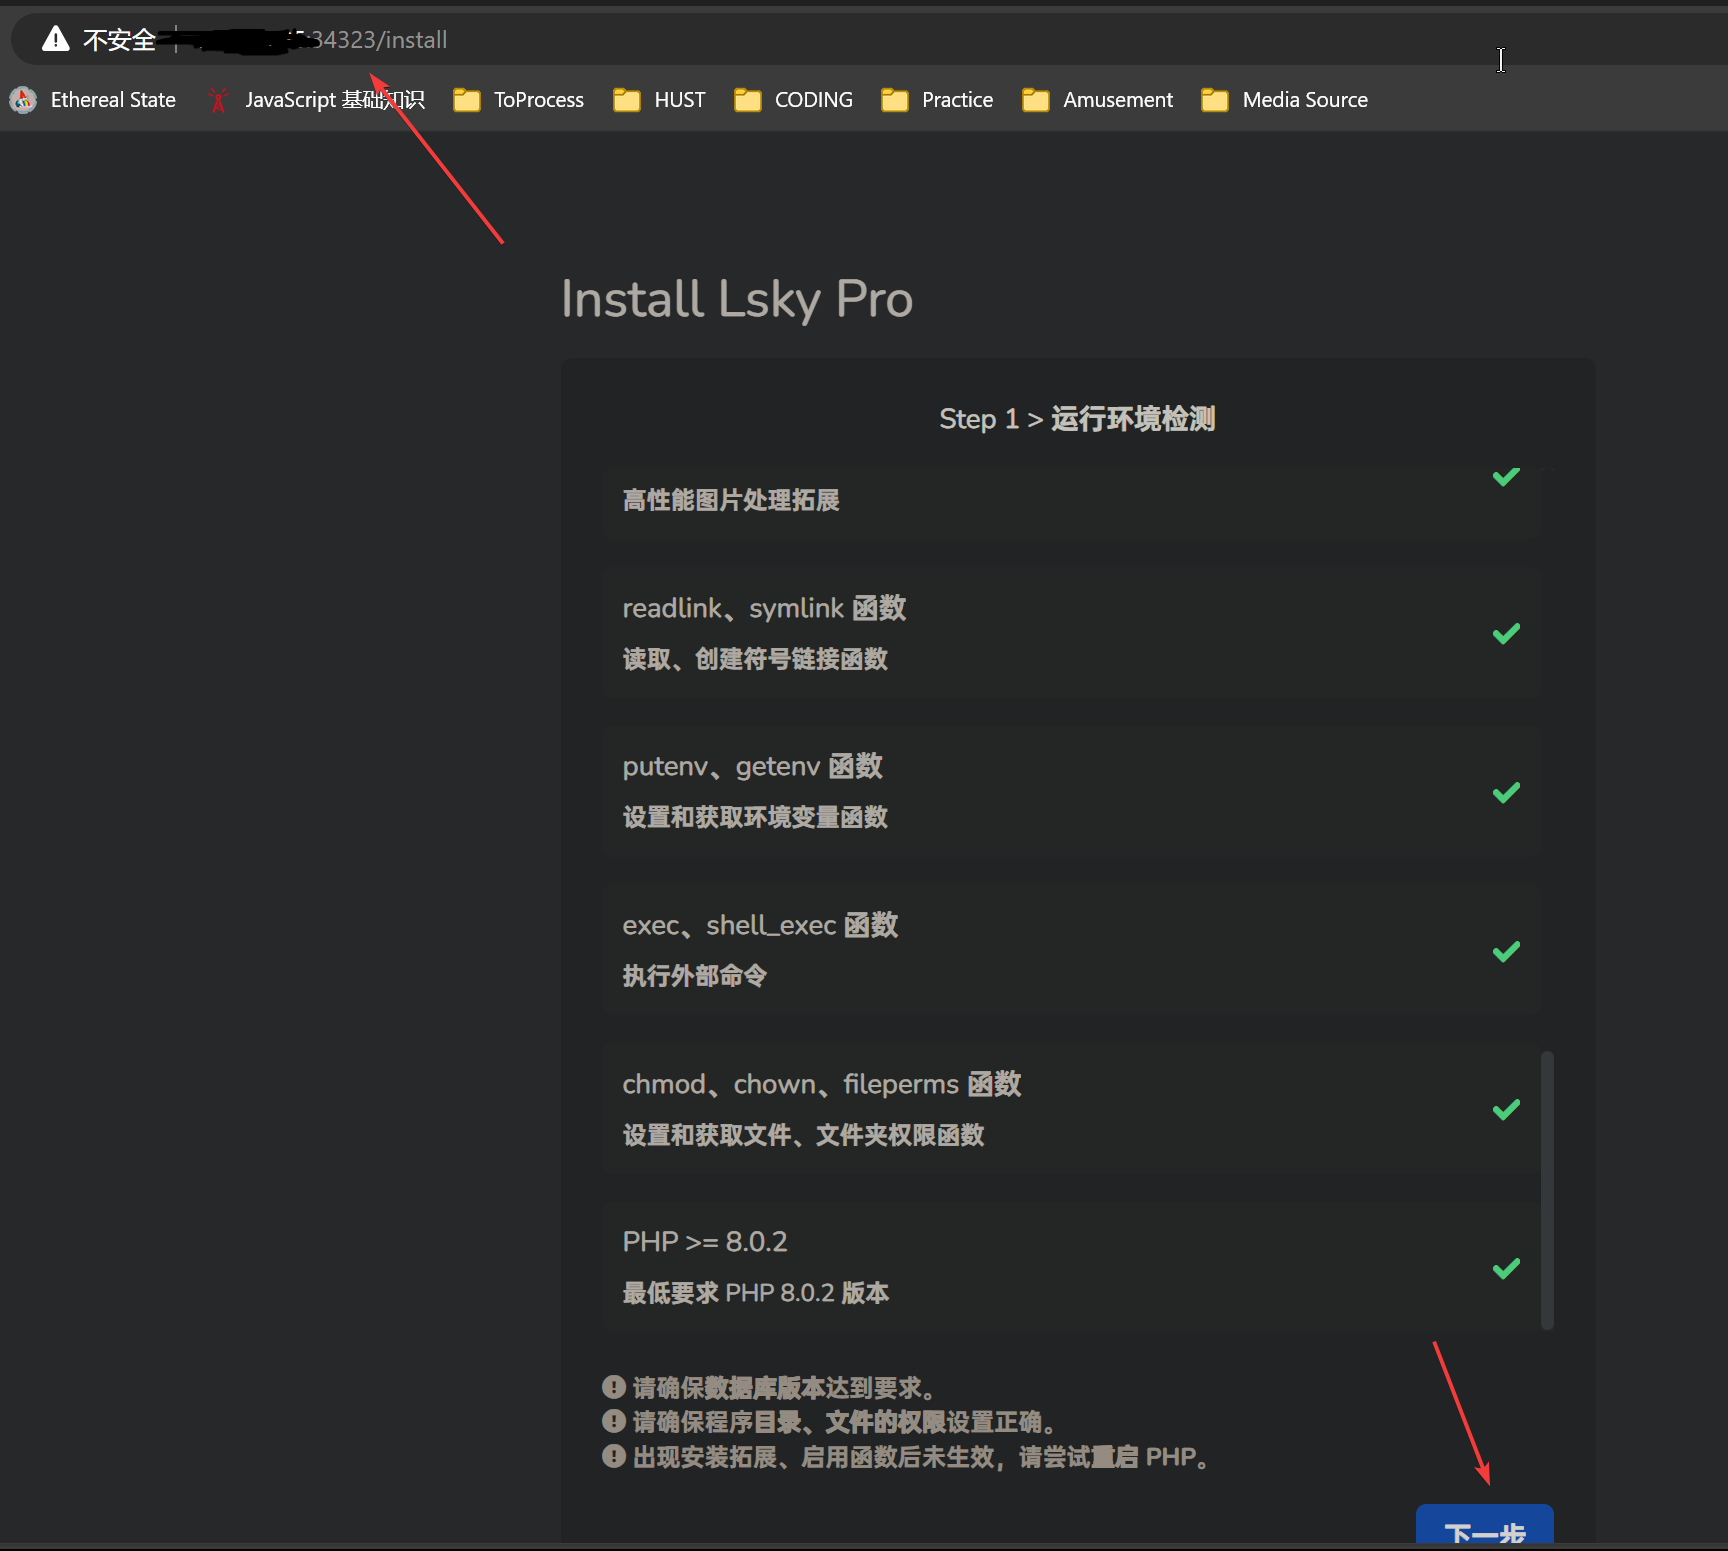The height and width of the screenshot is (1551, 1728).
Task: Click the Install Lsky Pro heading
Action: click(x=737, y=299)
